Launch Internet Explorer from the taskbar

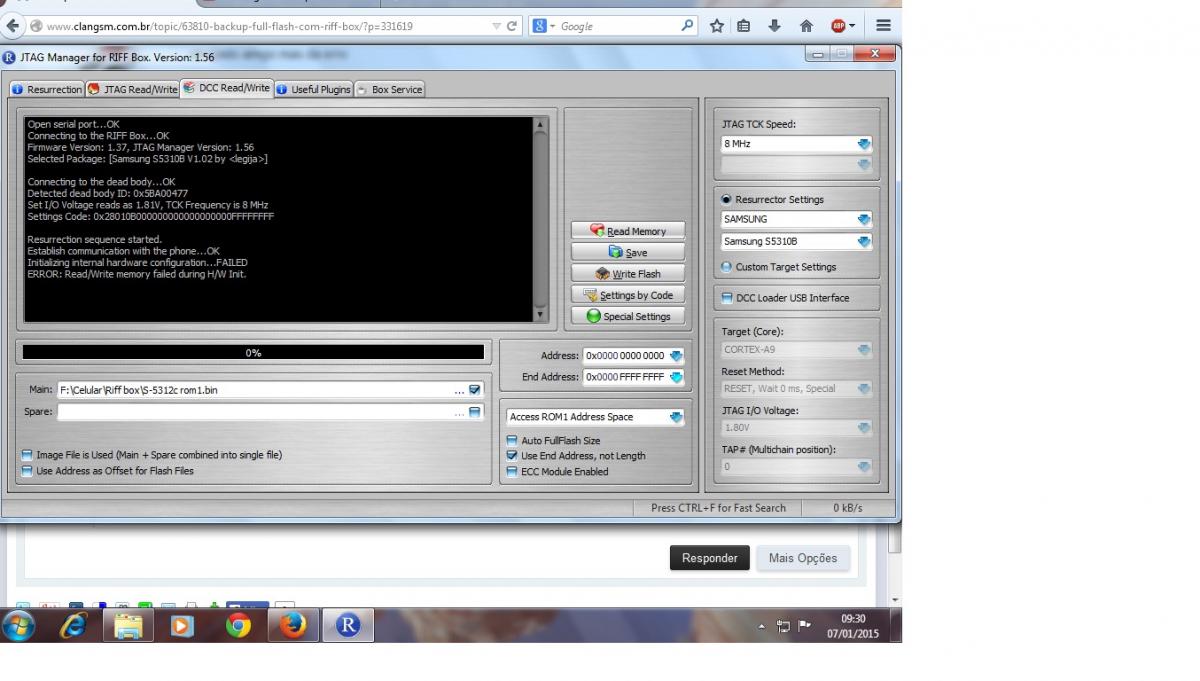click(x=75, y=626)
